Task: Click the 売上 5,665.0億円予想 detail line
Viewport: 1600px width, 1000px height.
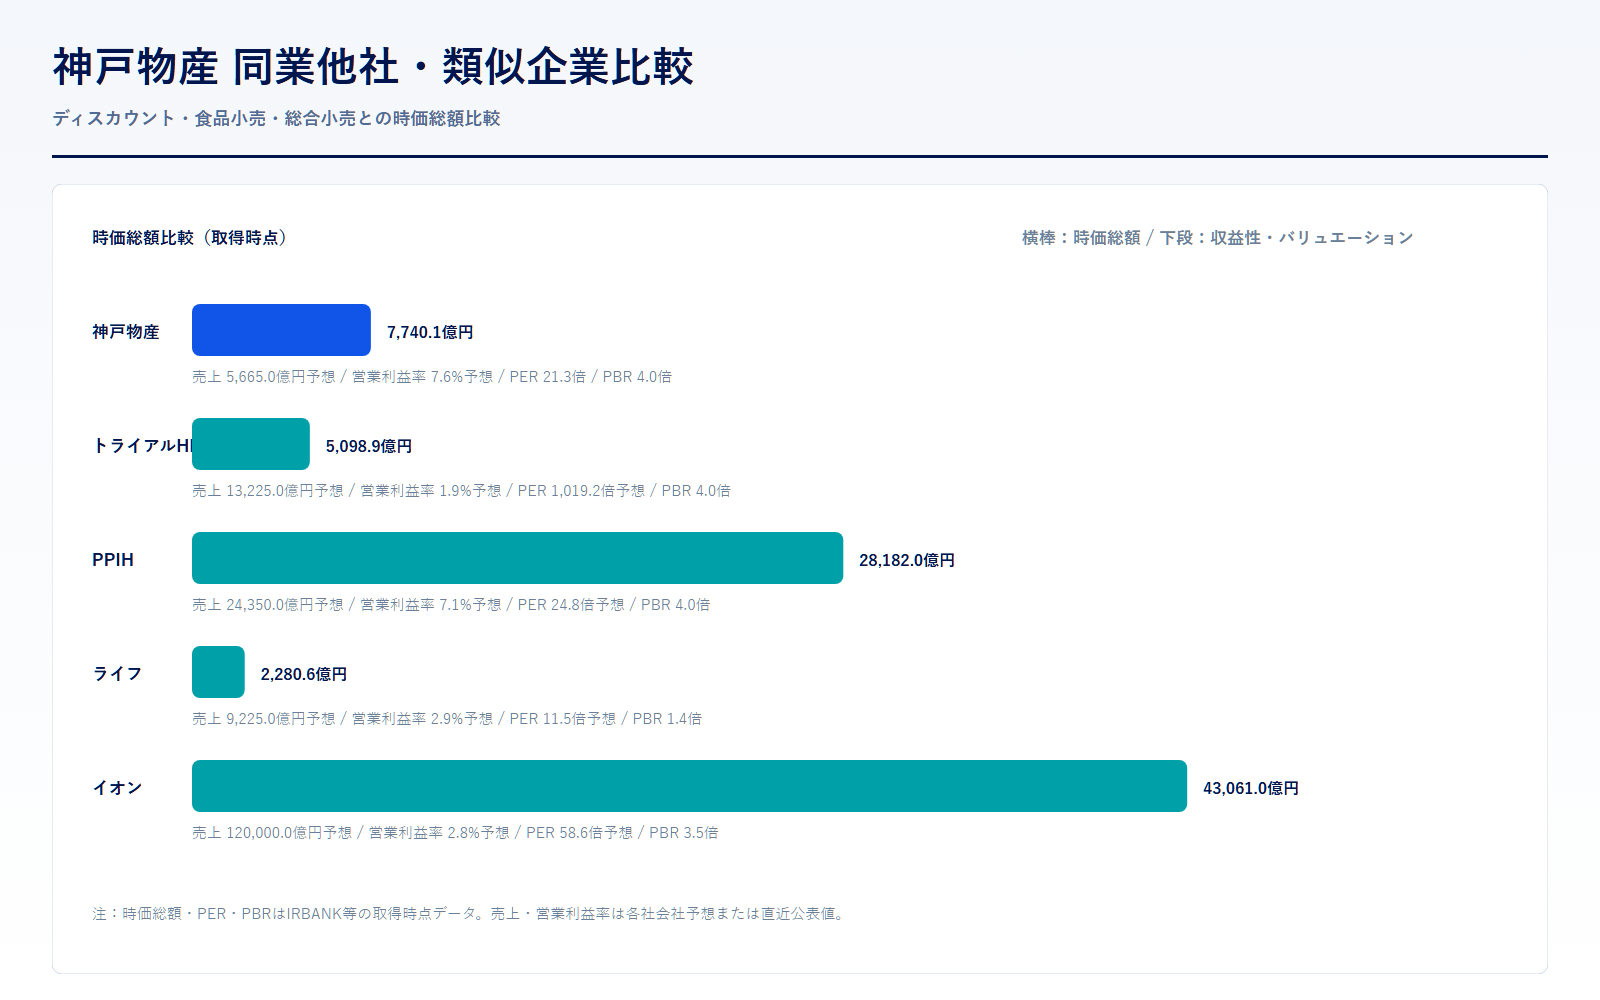Action: [432, 377]
